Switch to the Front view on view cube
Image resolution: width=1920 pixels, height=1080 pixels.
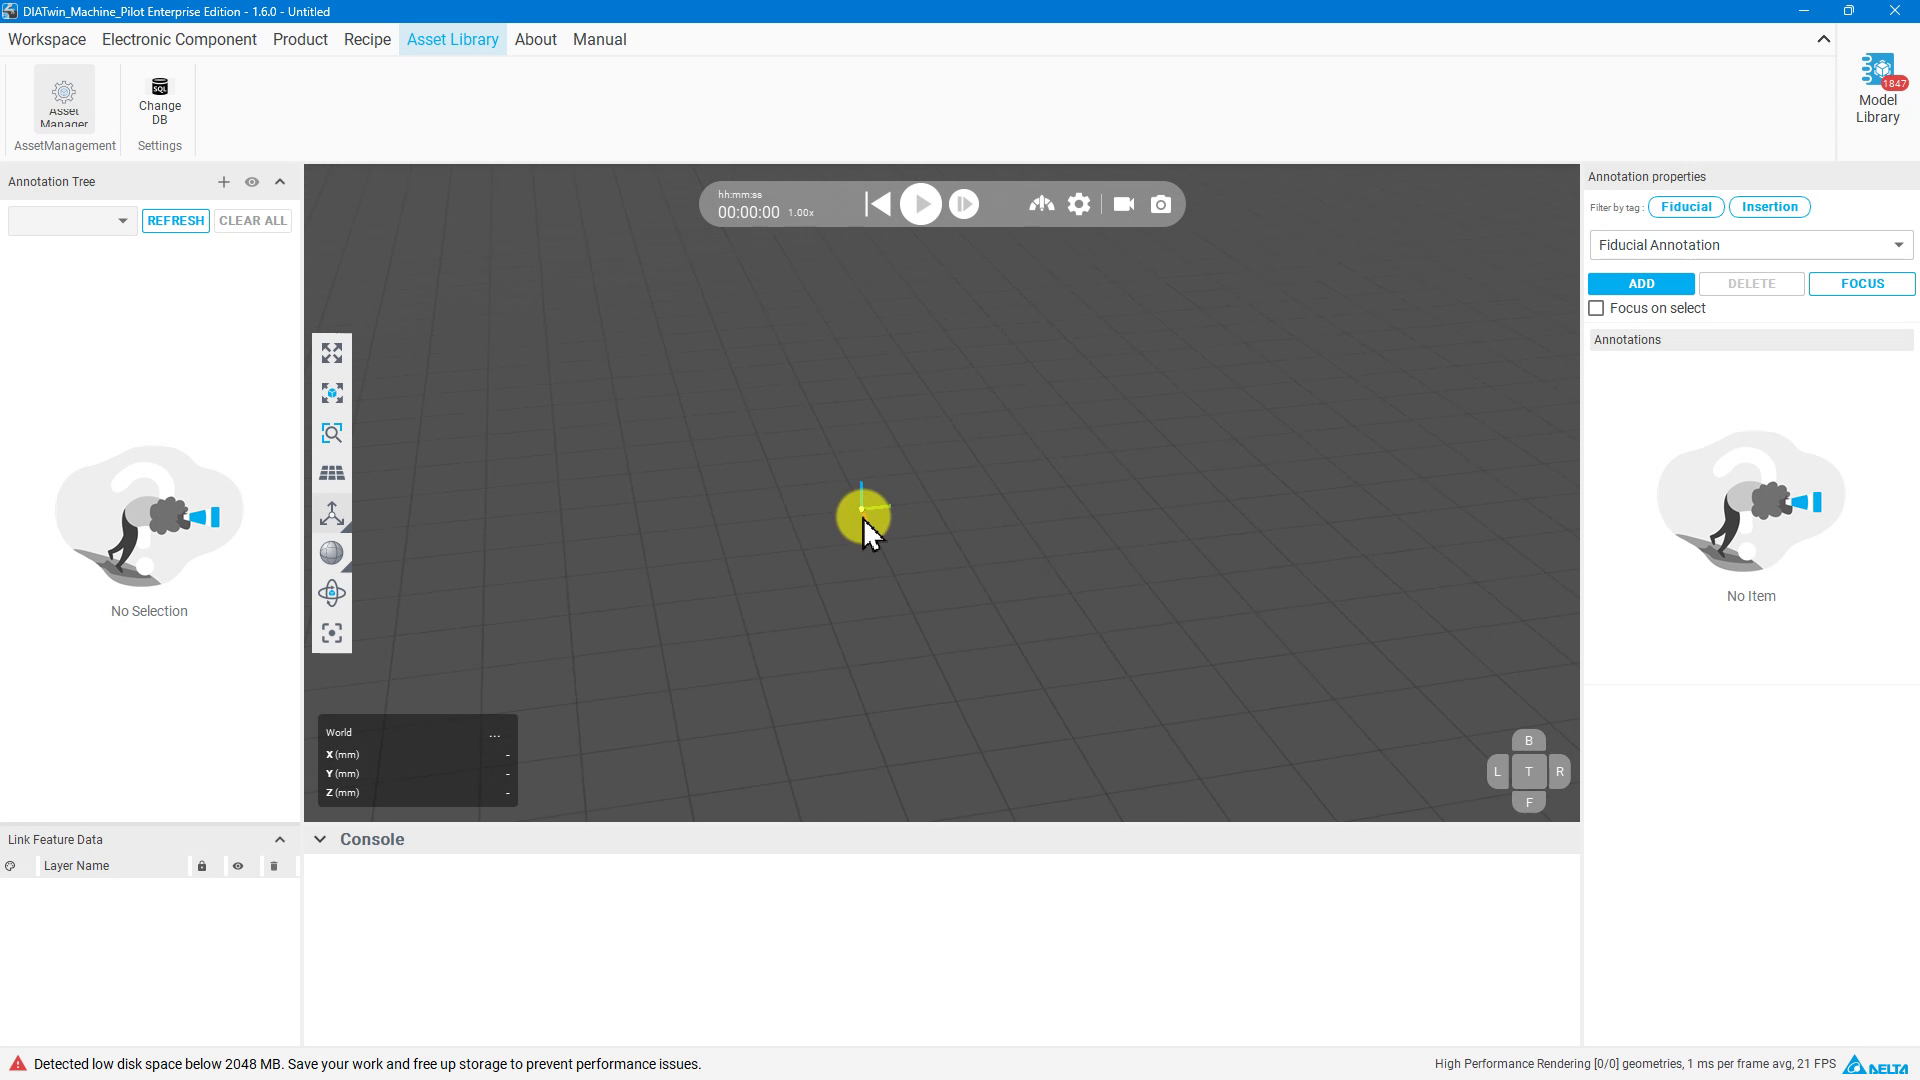pyautogui.click(x=1529, y=802)
